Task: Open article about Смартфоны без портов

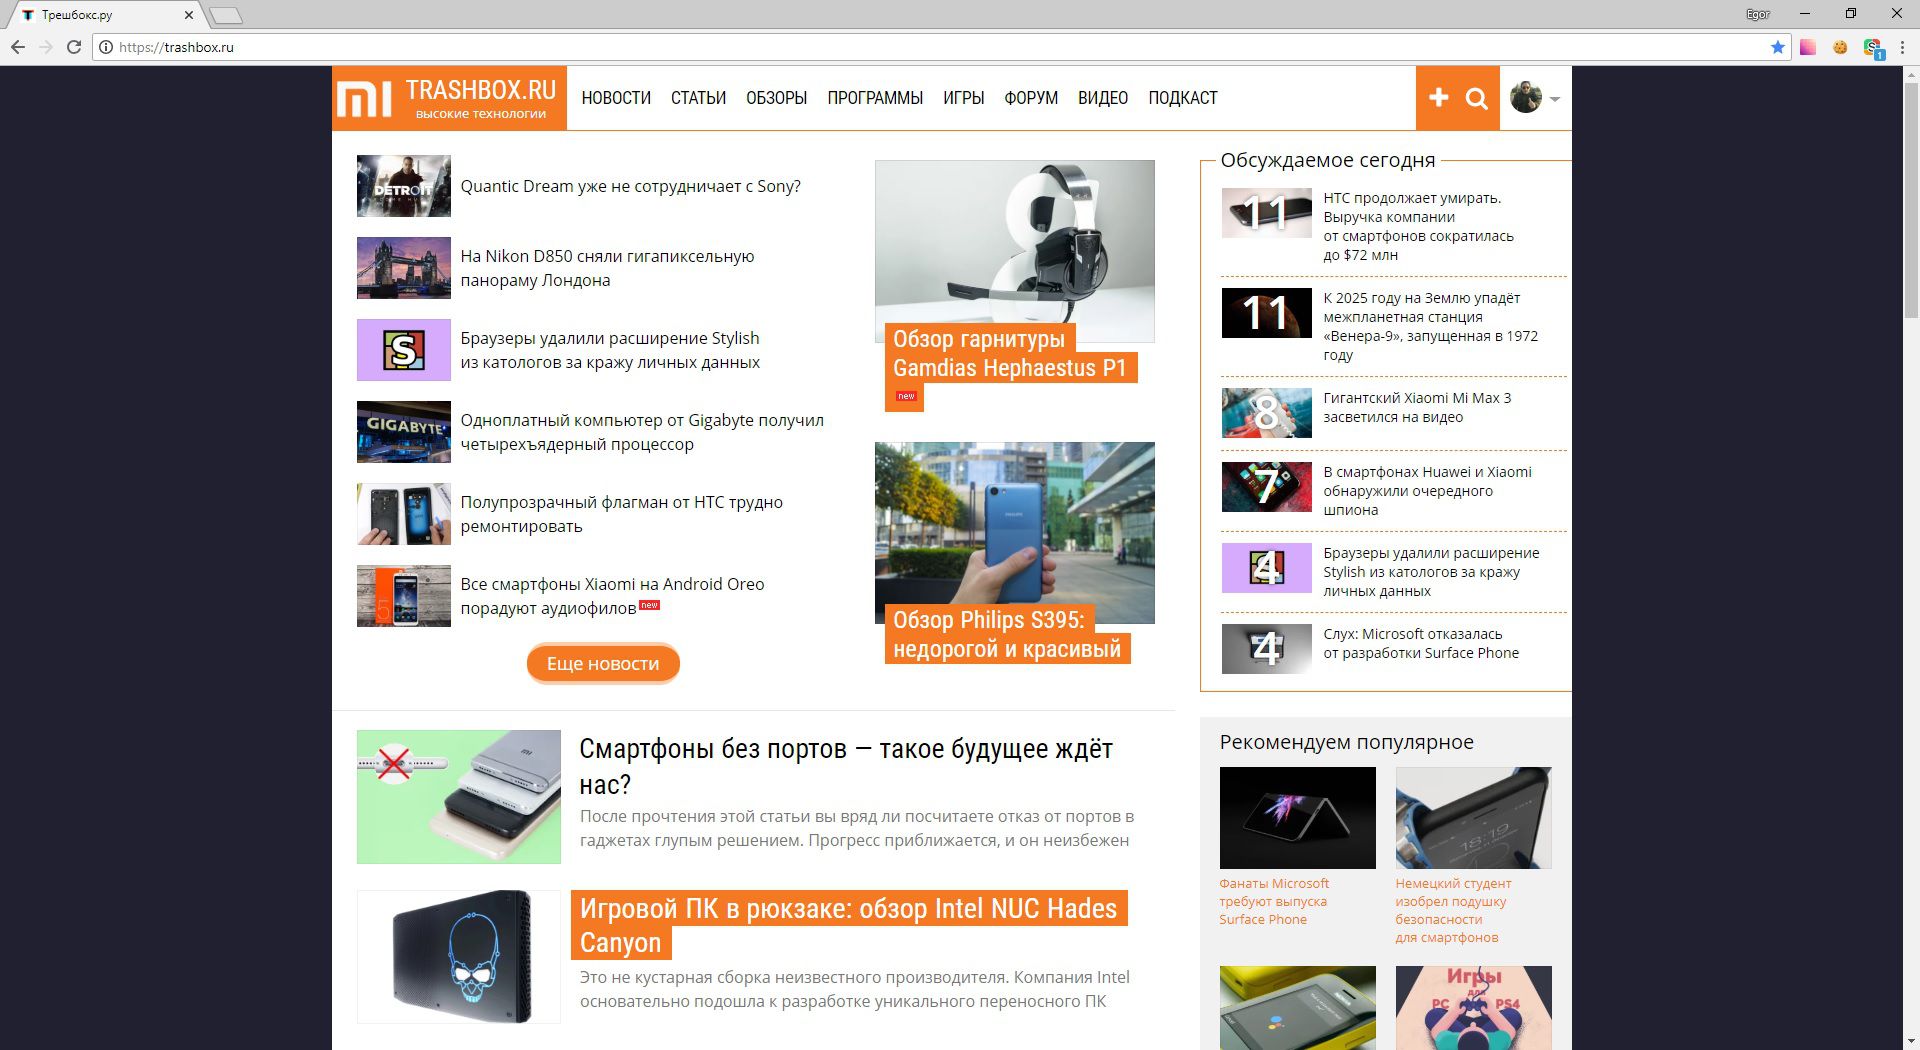Action: (x=845, y=765)
